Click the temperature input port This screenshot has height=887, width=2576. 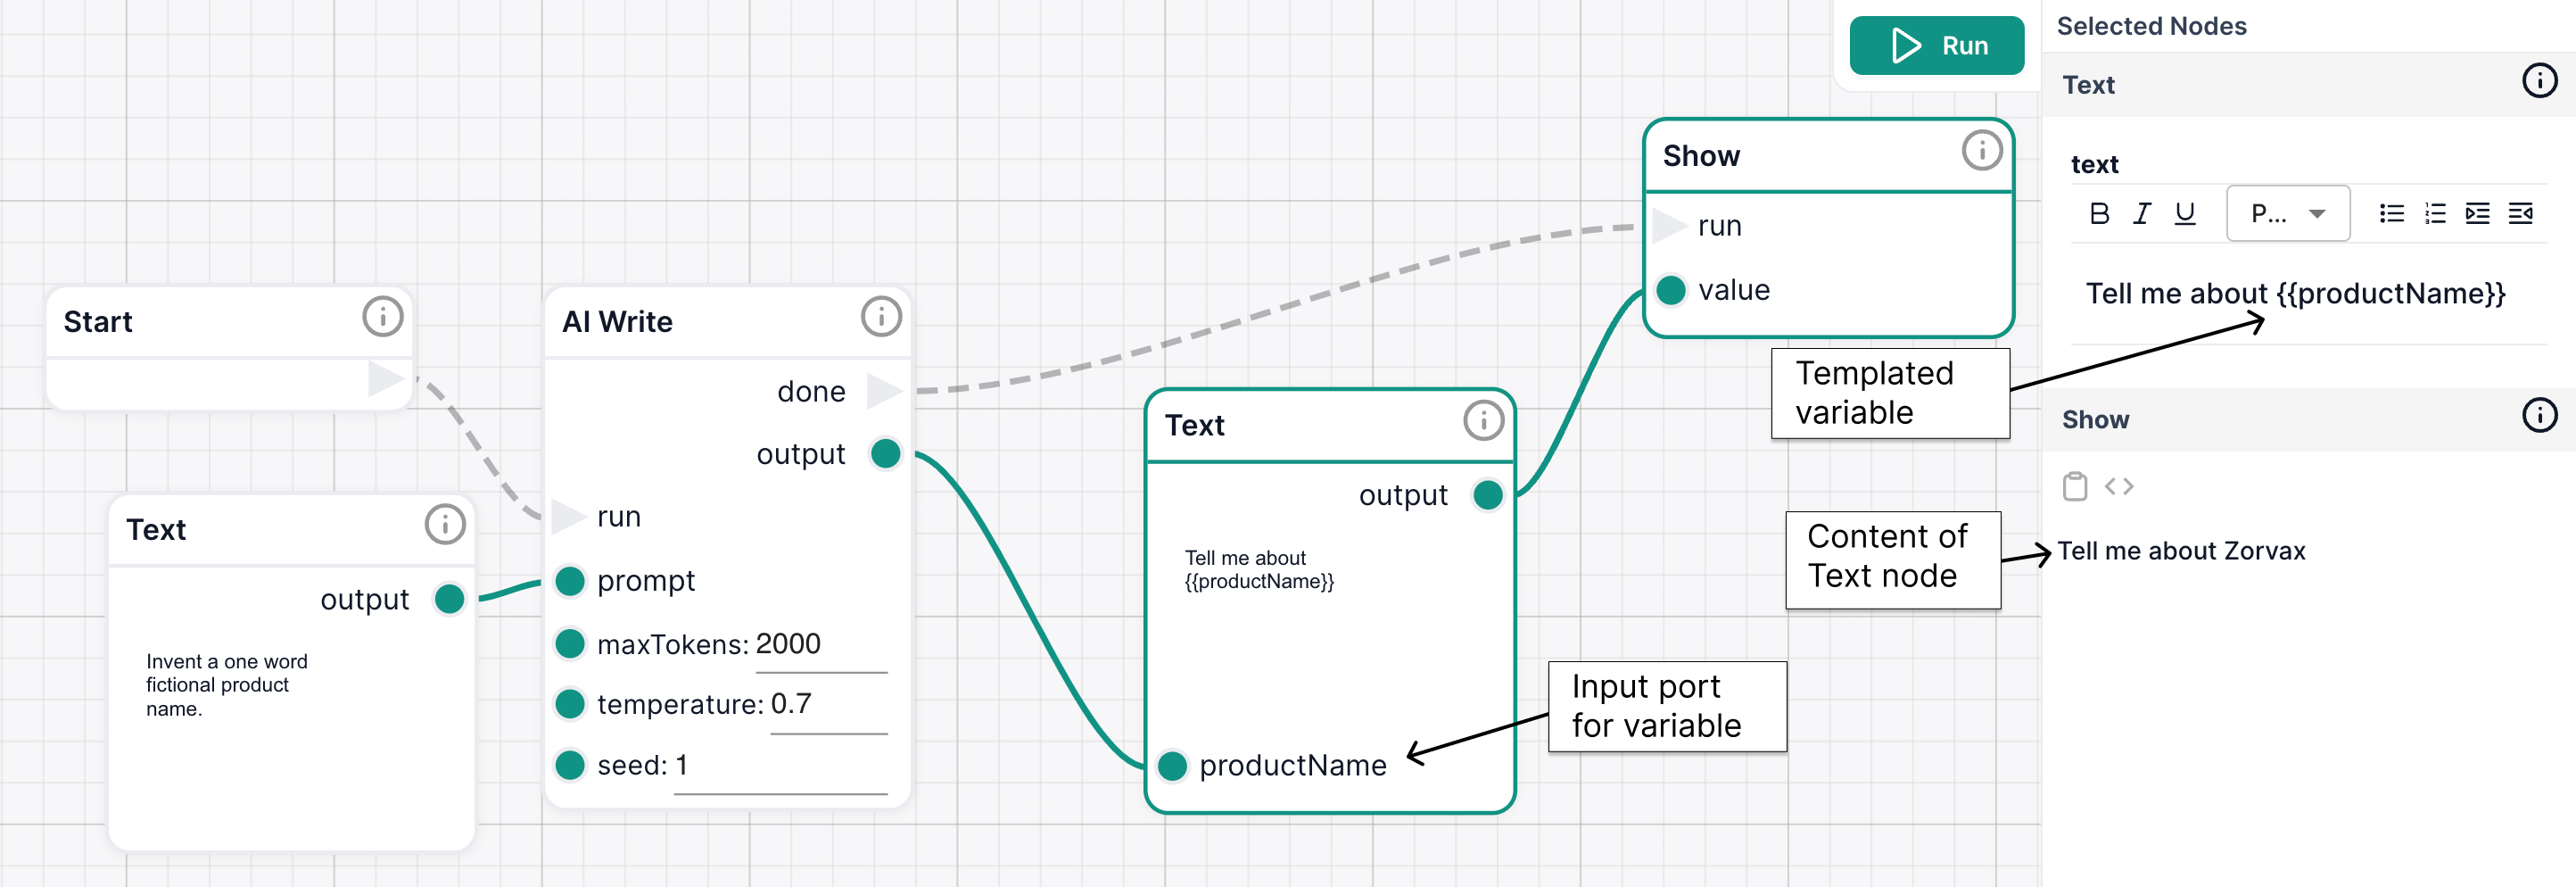point(570,704)
